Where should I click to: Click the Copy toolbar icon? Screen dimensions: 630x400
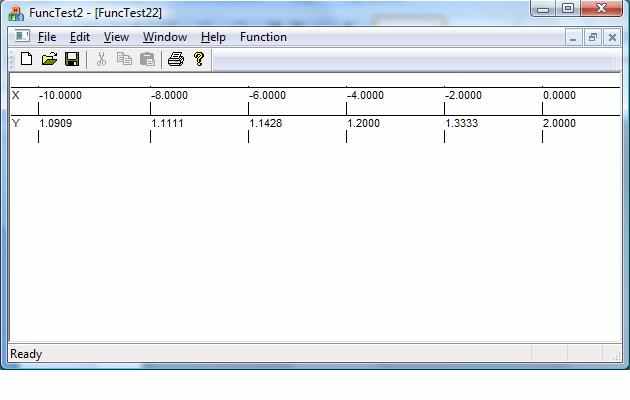point(124,59)
